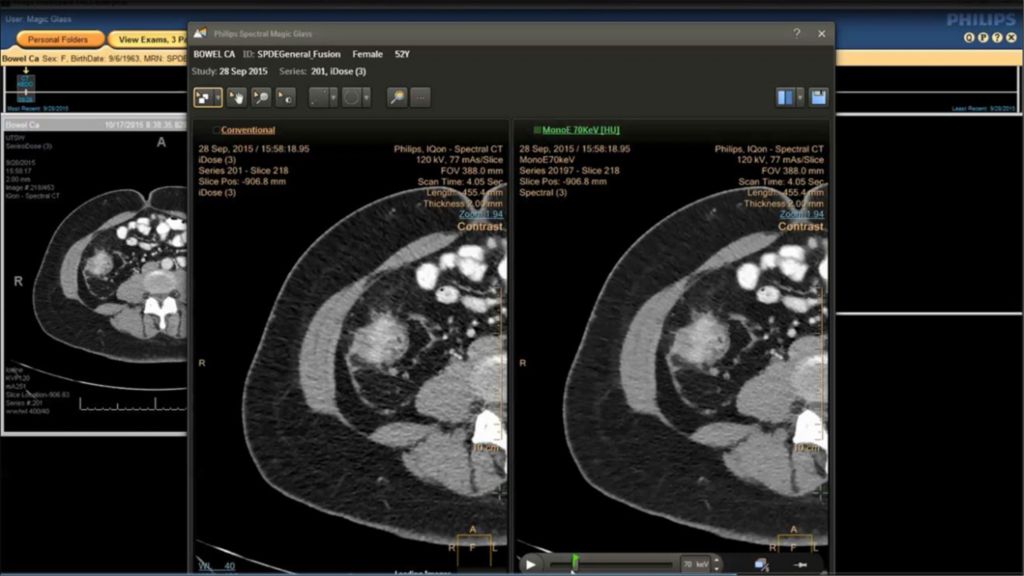Click the Zoom 1.94 link in MonoE viewport
Viewport: 1024px width, 576px height.
click(801, 214)
